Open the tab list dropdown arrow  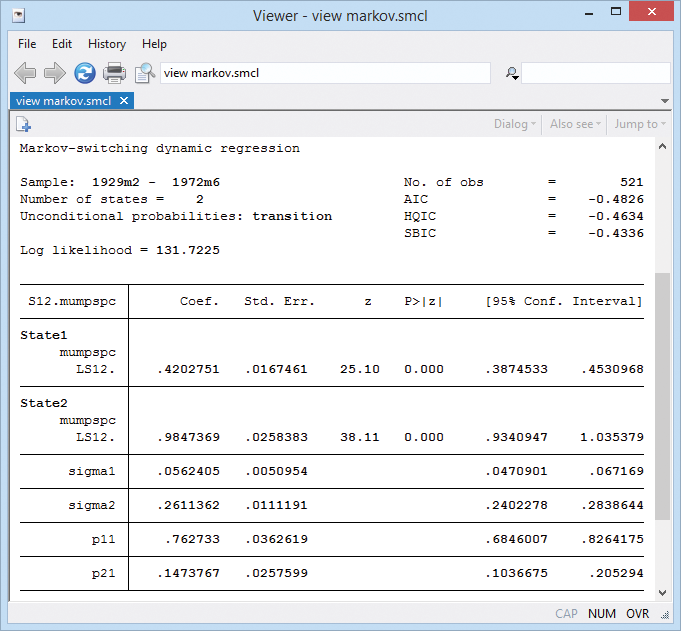click(664, 101)
